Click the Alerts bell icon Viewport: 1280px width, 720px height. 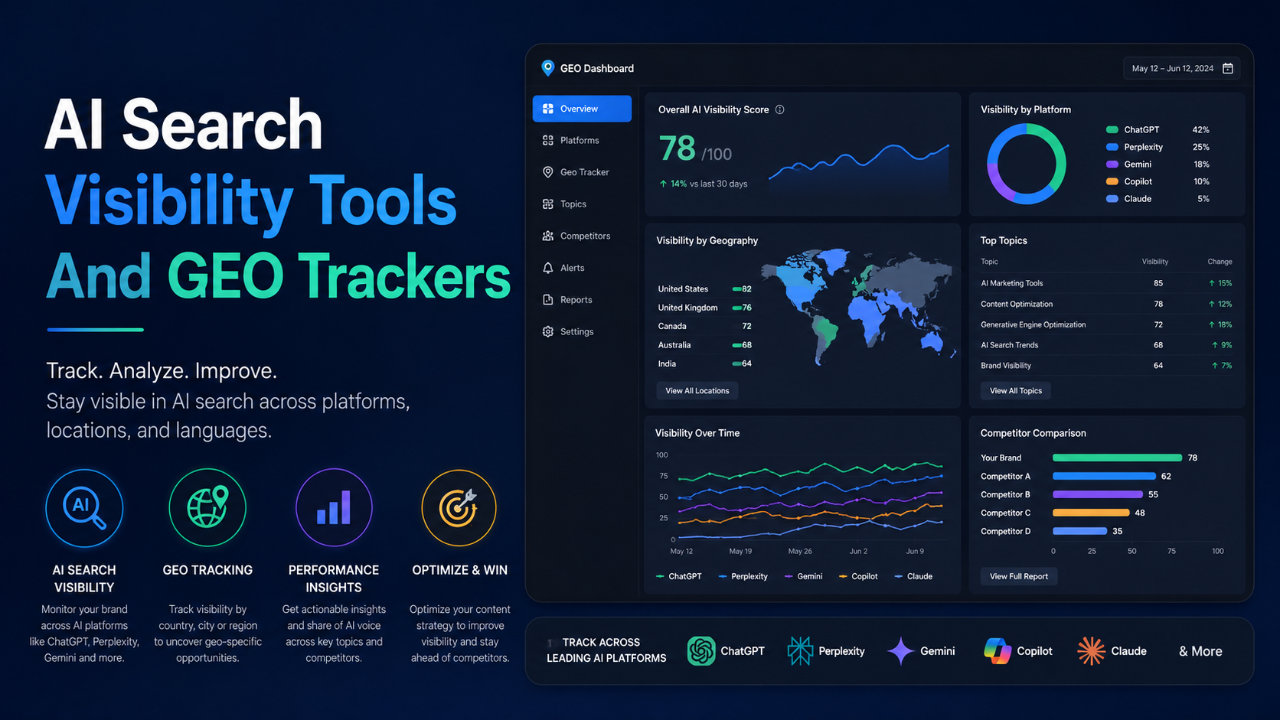[548, 268]
